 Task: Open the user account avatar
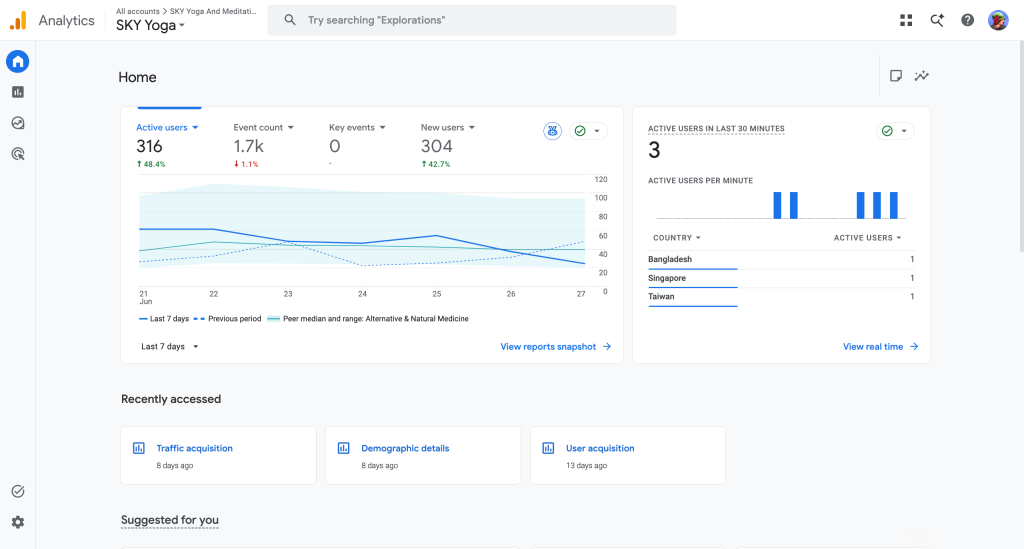(x=998, y=20)
